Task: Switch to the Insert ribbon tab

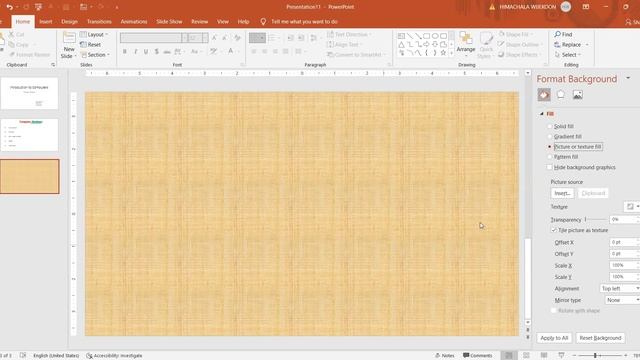Action: pos(46,22)
